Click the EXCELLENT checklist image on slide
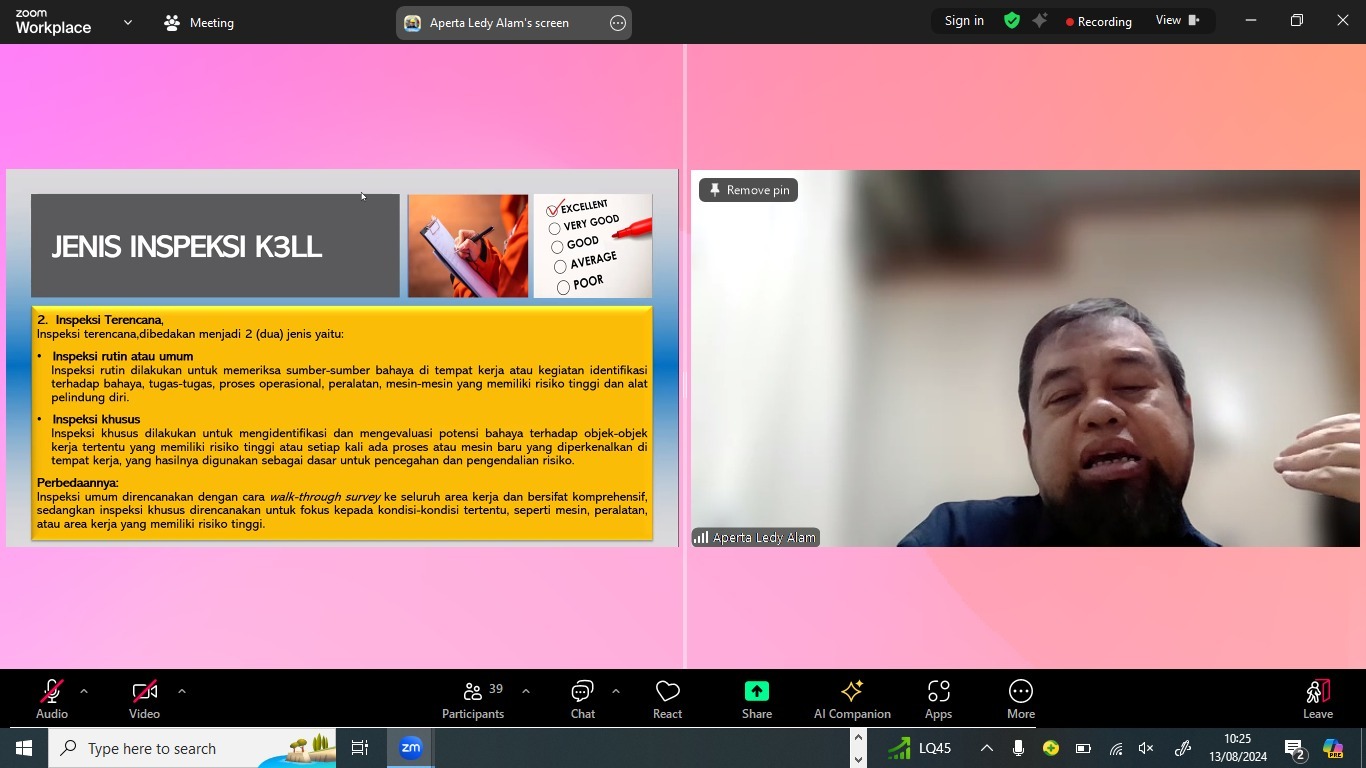1366x768 pixels. (593, 246)
